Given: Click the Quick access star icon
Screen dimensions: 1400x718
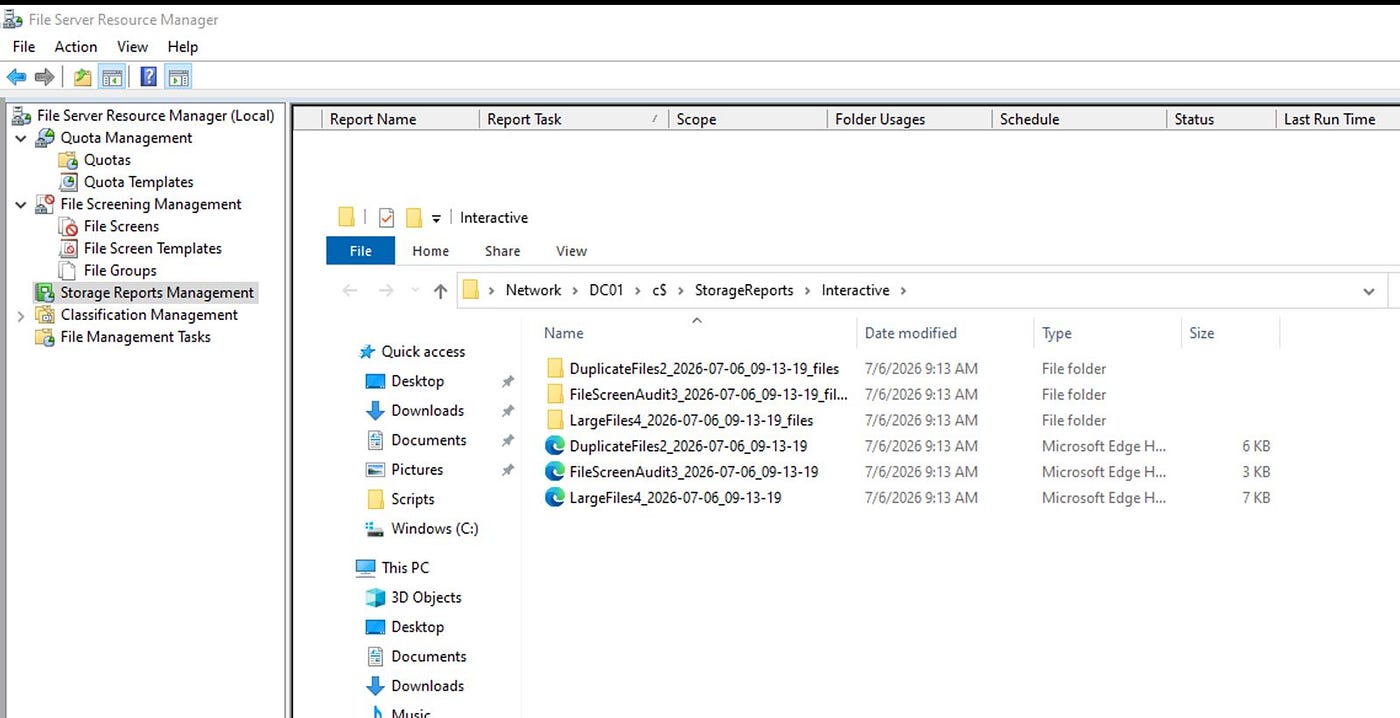Looking at the screenshot, I should [367, 352].
